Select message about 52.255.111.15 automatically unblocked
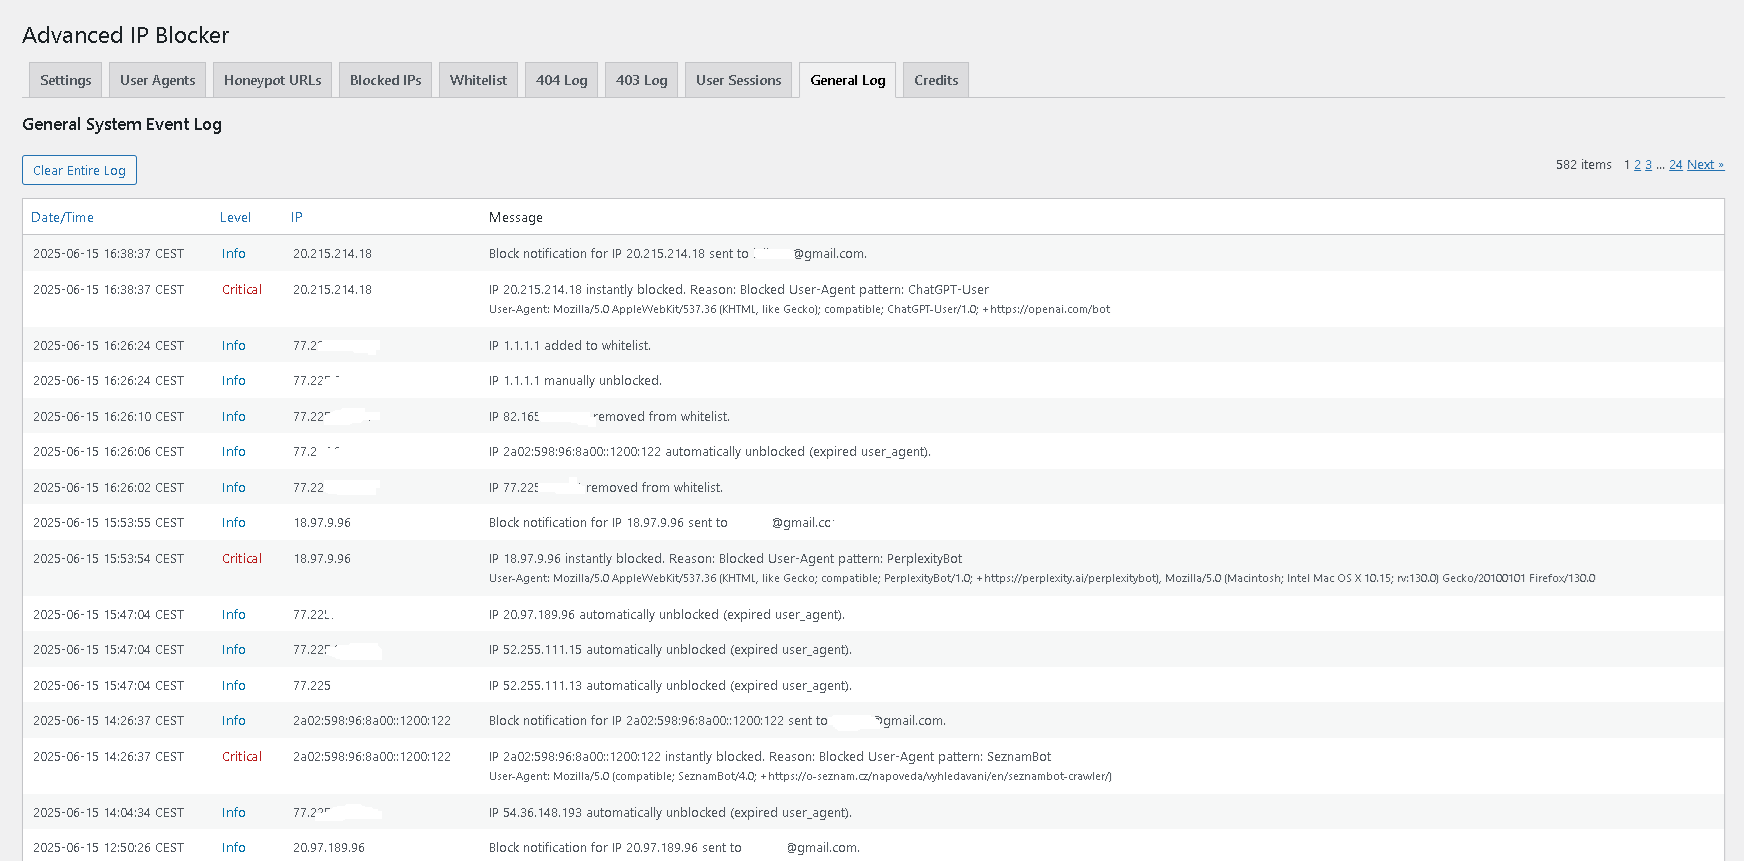Screen dimensions: 1744x861 (x=670, y=650)
